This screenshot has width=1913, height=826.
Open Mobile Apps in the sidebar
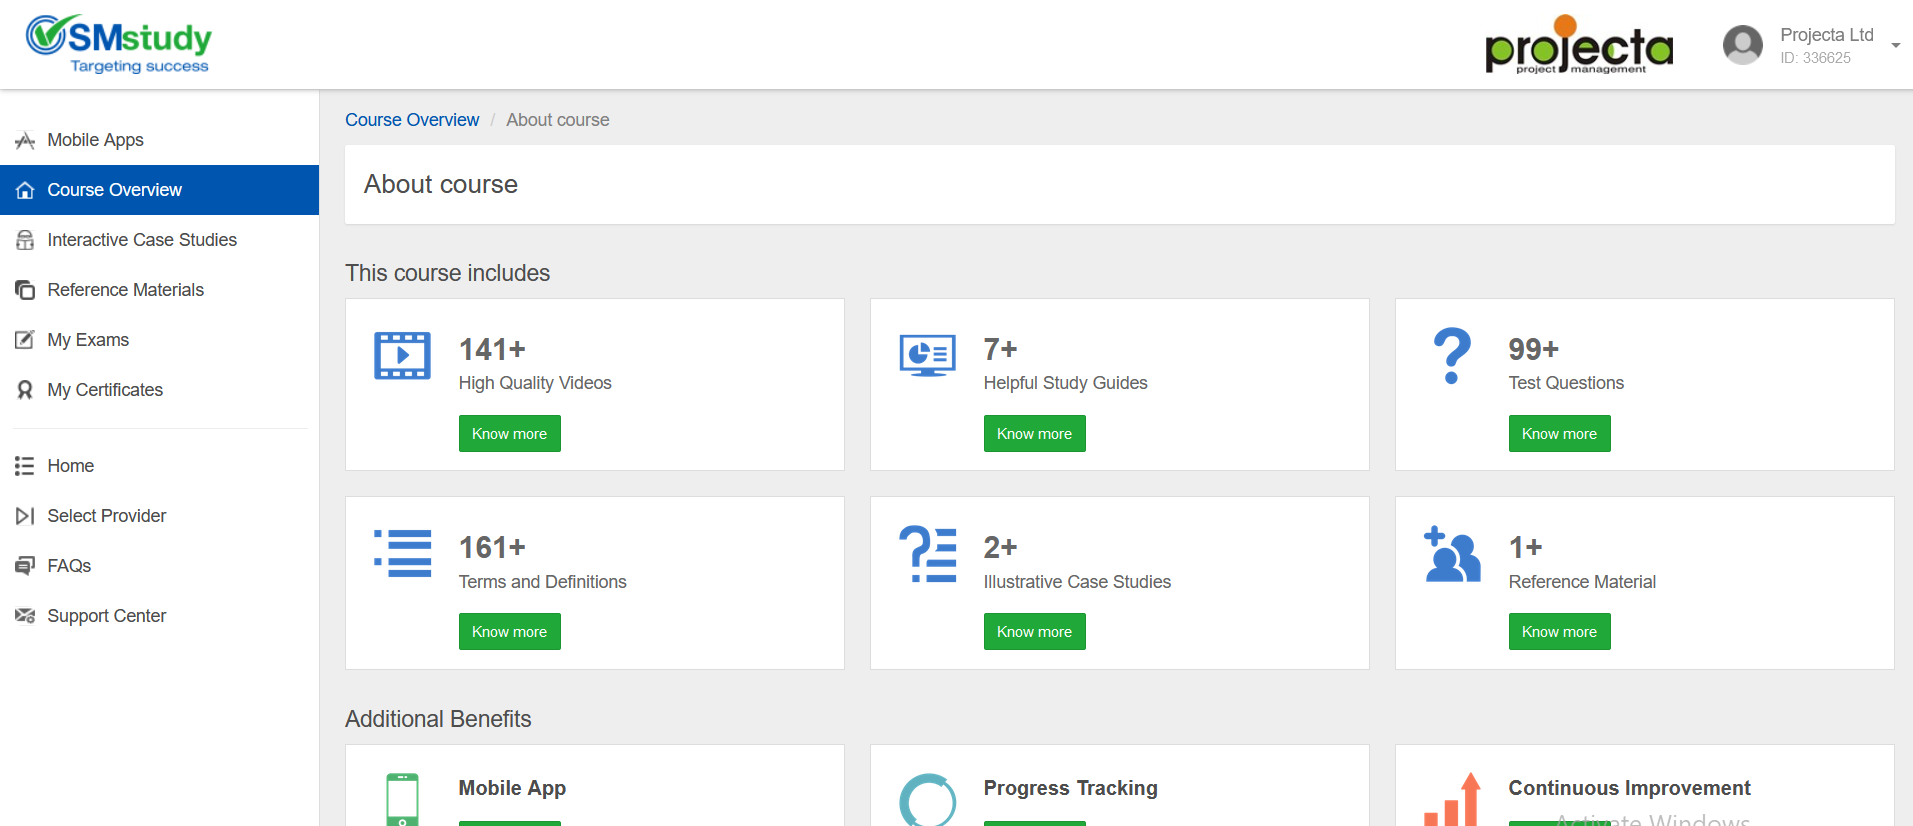tap(95, 140)
